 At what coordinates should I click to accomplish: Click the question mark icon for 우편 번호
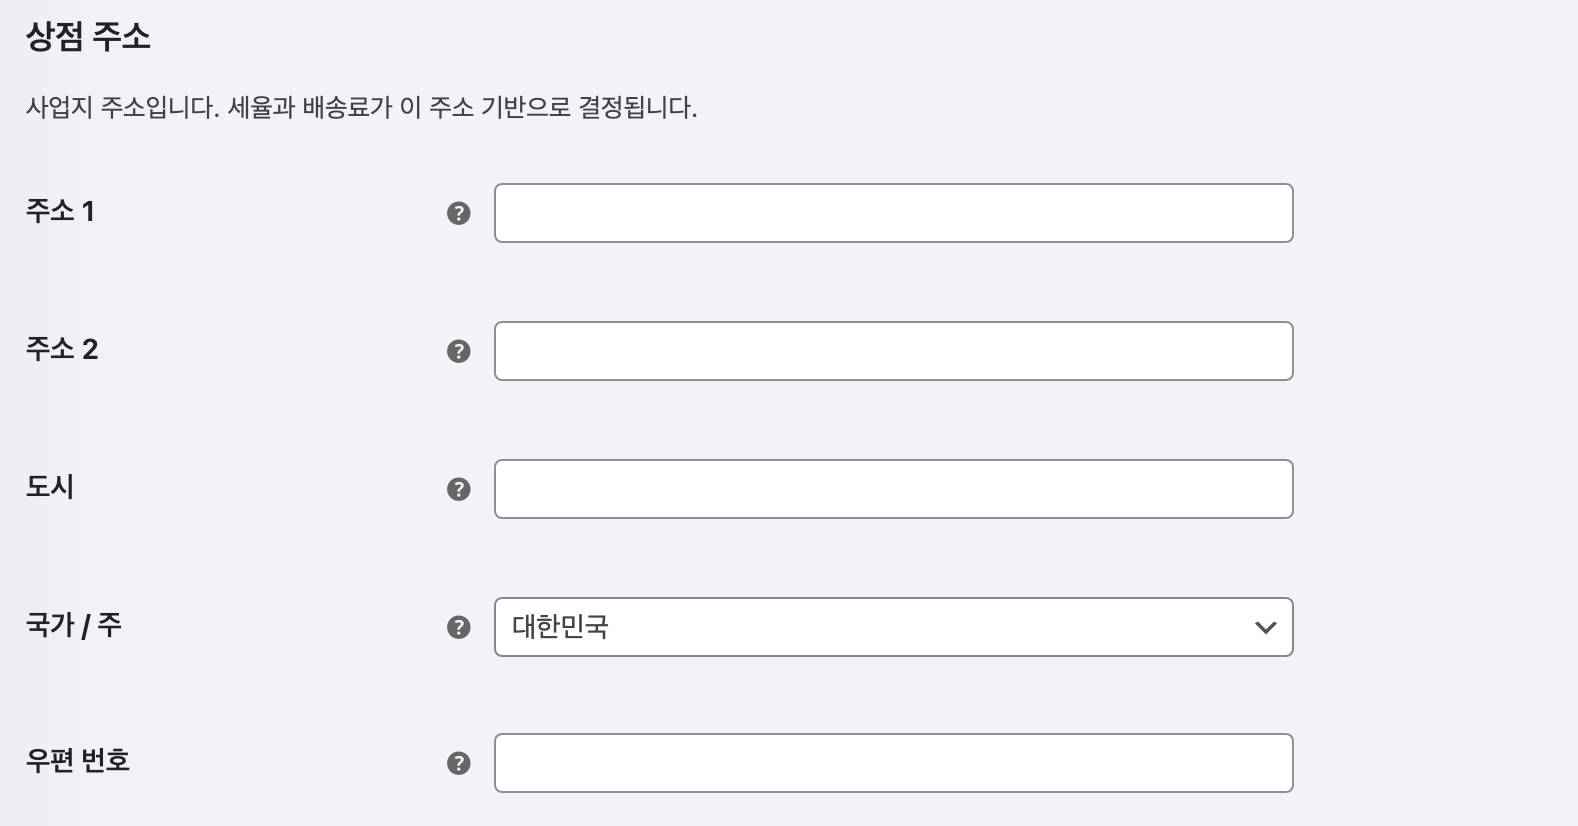(x=458, y=763)
